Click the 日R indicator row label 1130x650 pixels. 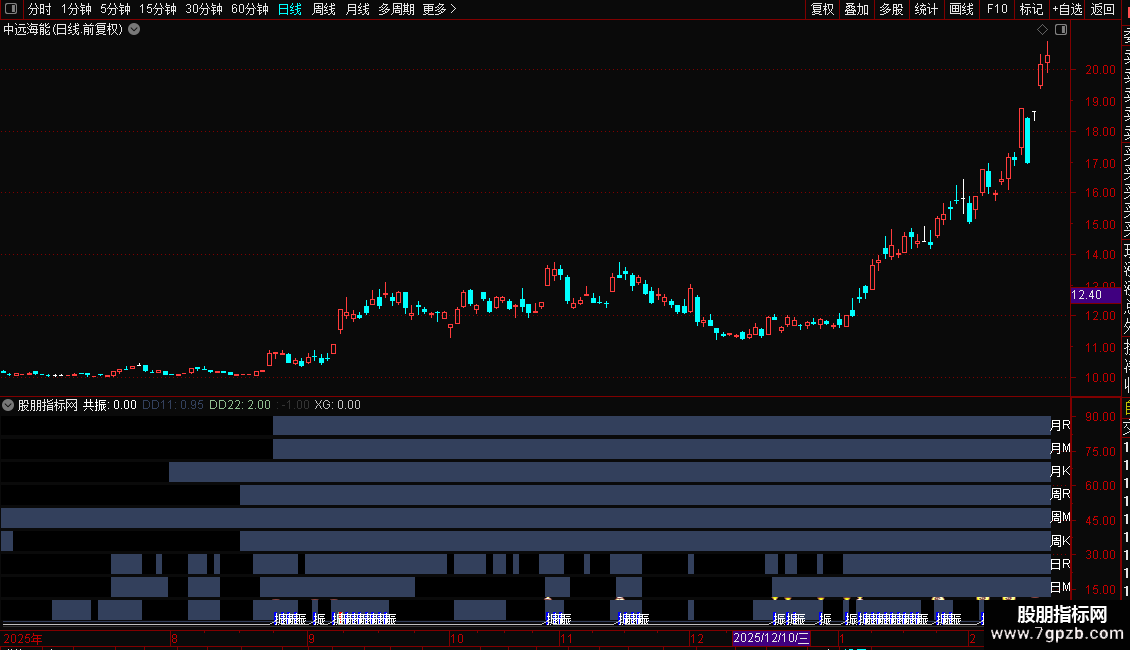[x=1060, y=564]
